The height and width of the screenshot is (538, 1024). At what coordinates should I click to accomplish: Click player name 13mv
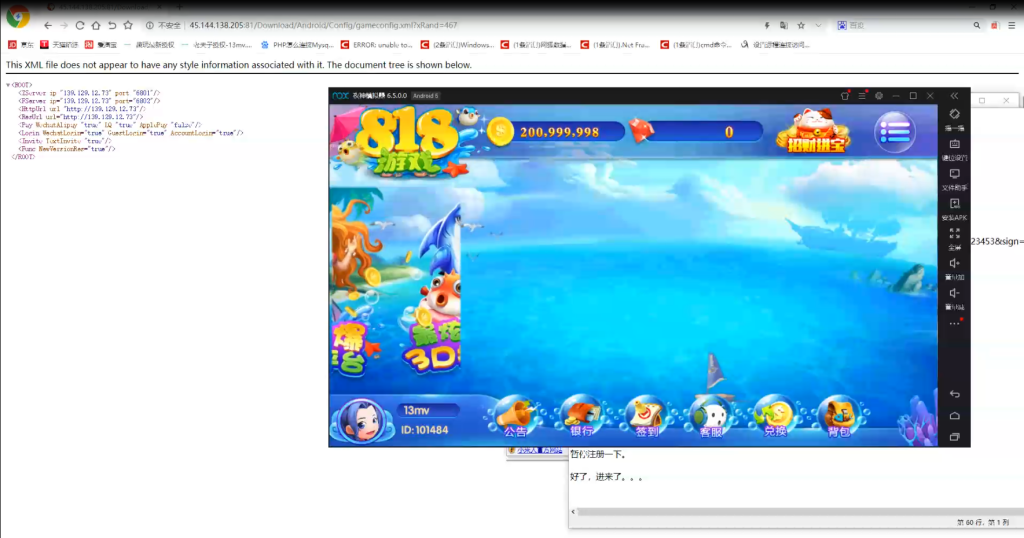(416, 411)
